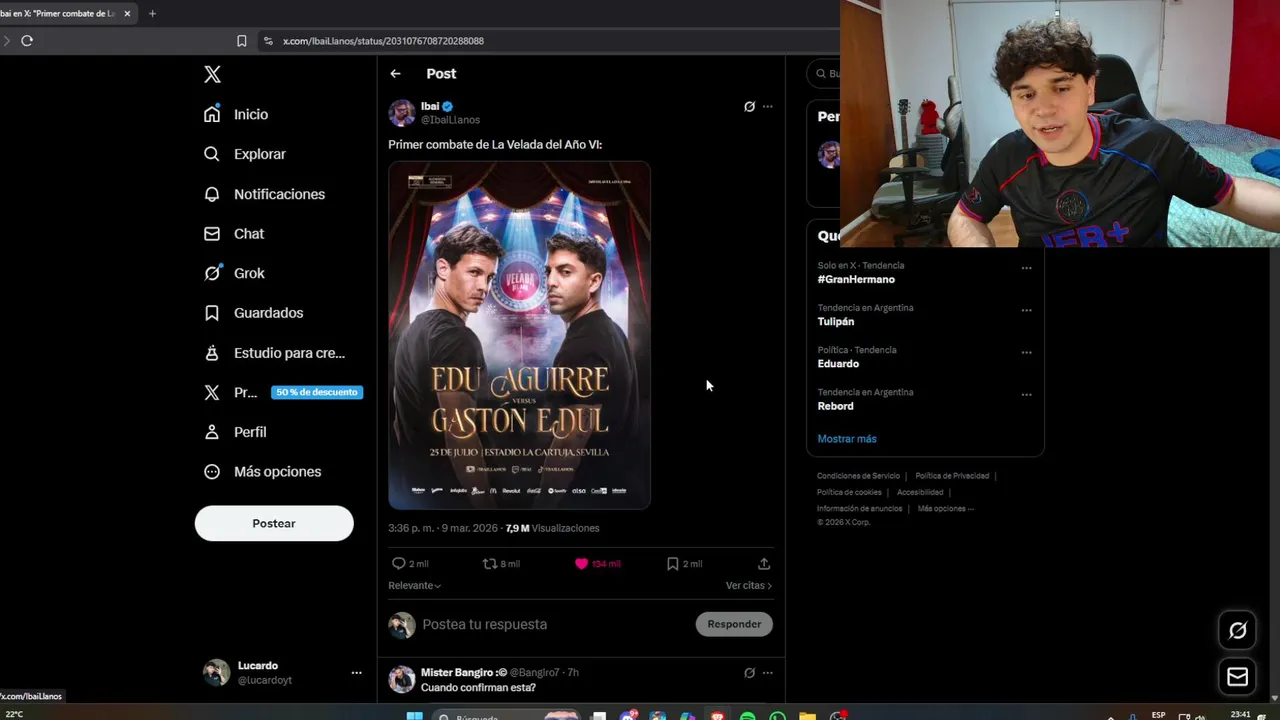Screen dimensions: 1280x720
Task: Click the share icon on the post
Action: coord(764,564)
